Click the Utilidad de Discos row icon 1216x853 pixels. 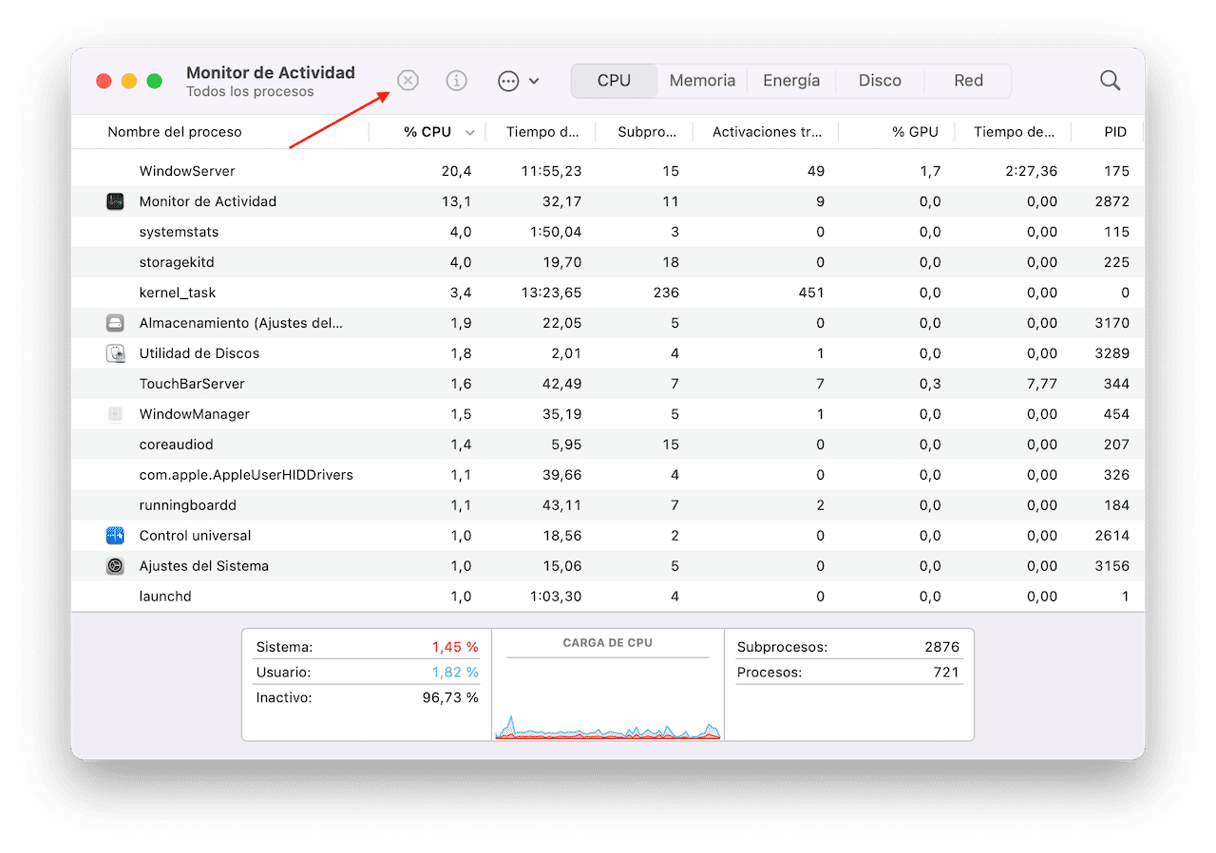[x=115, y=353]
